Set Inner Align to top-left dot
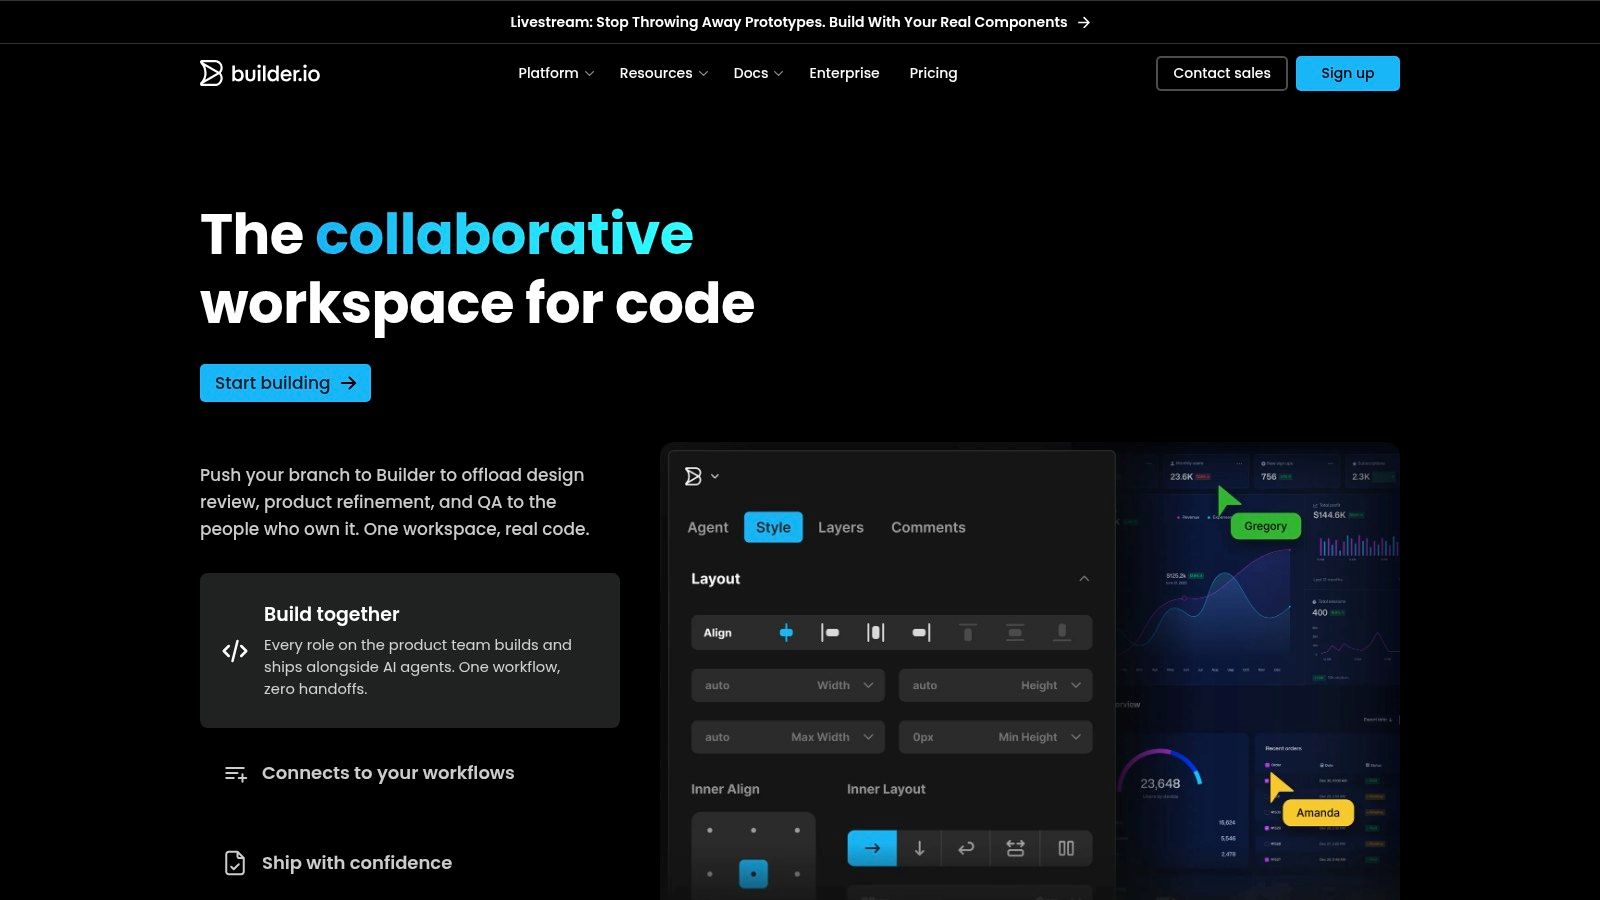The image size is (1600, 900). pyautogui.click(x=710, y=830)
